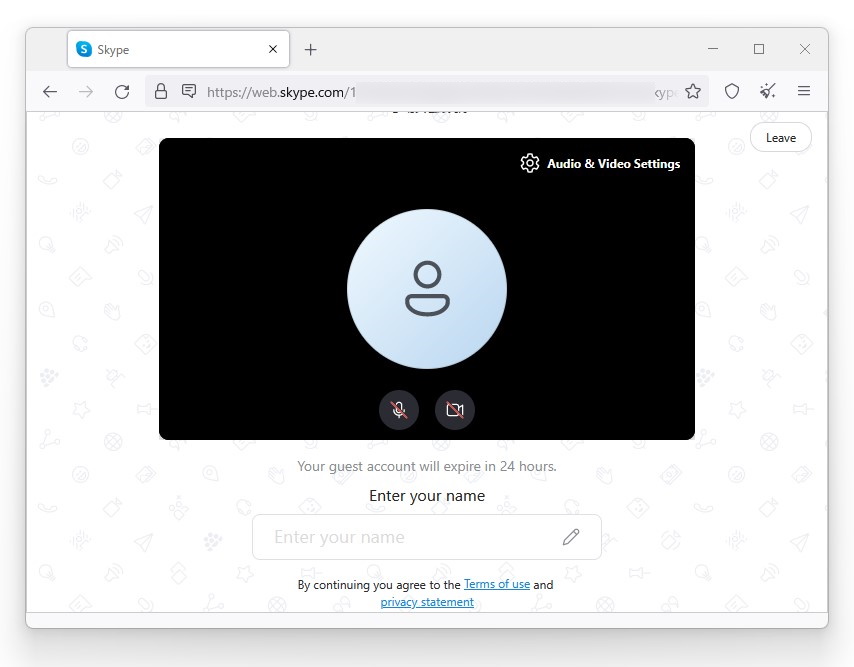Toggle the reader/notification icon beside the lock
854x667 pixels.
(x=189, y=91)
